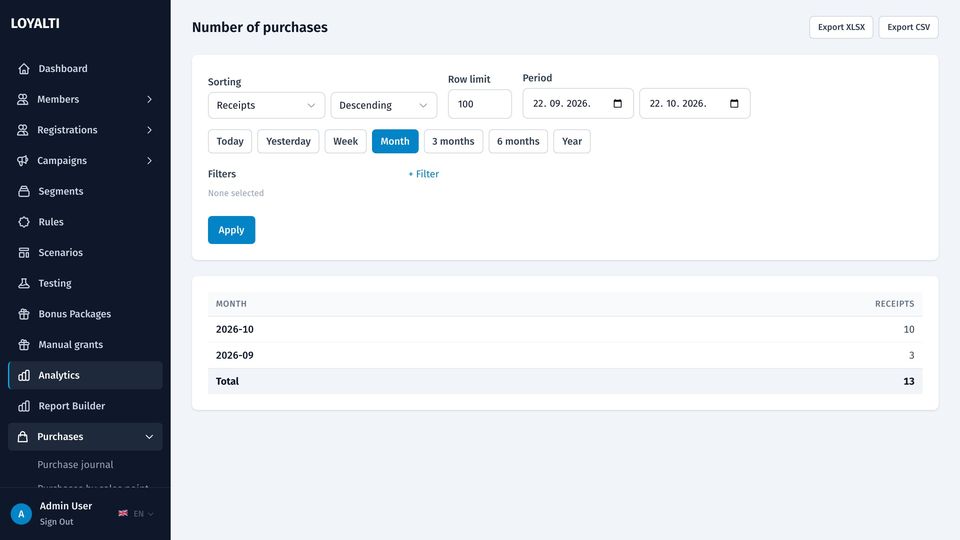Choose the 6 months period preset
Screen dimensions: 960x540
pyautogui.click(x=518, y=141)
